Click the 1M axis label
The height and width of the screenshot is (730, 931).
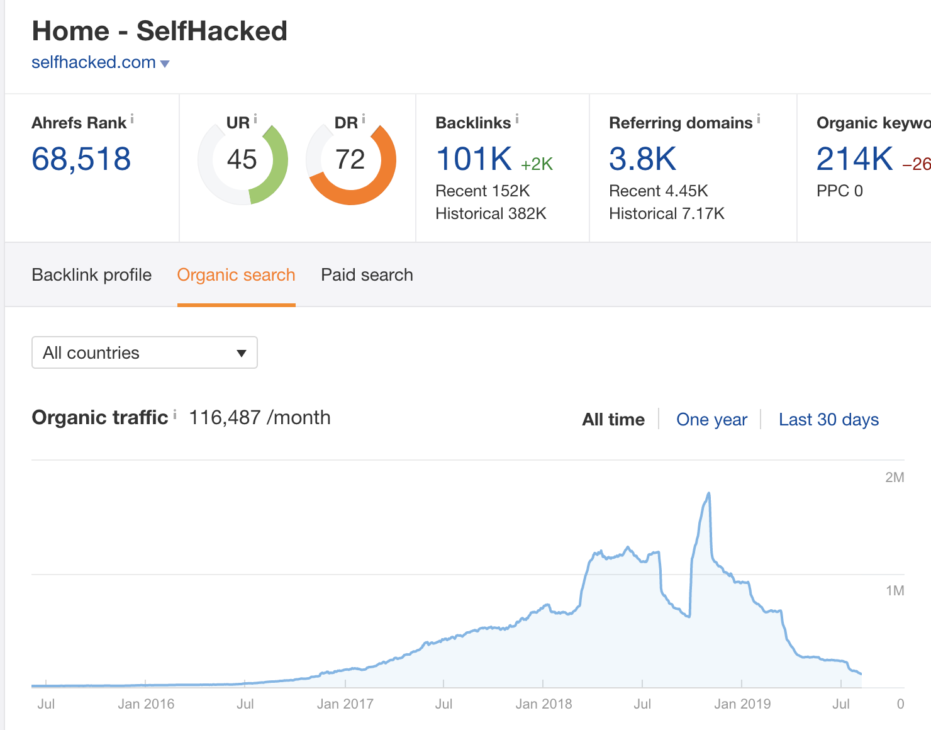895,590
